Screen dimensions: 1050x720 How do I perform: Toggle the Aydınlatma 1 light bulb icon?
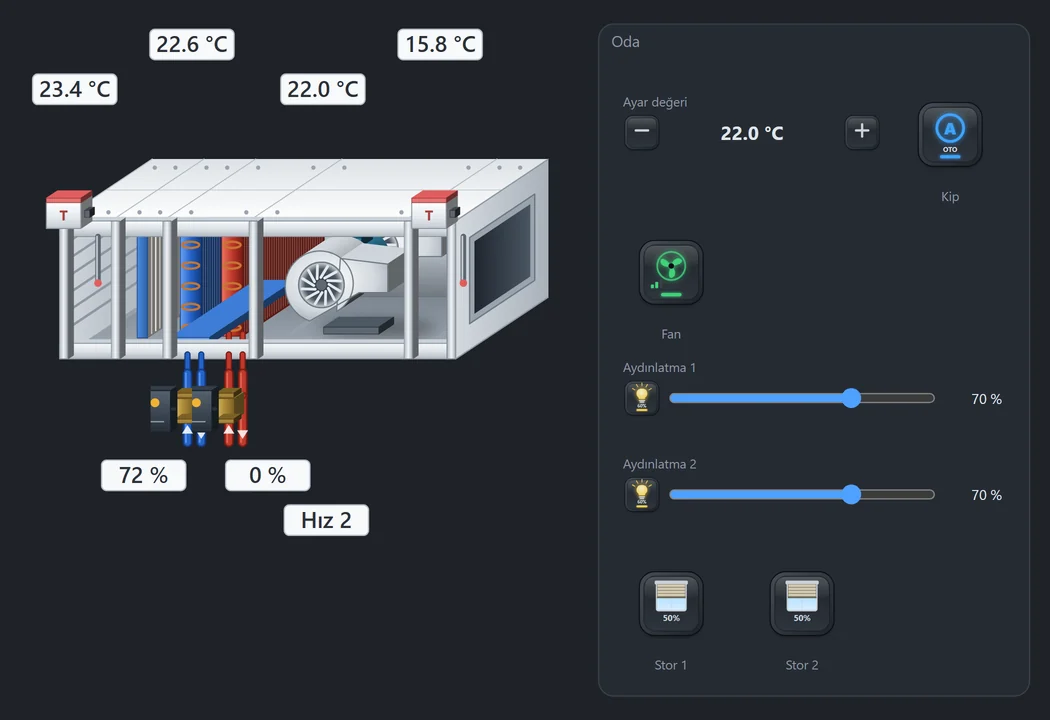(642, 398)
